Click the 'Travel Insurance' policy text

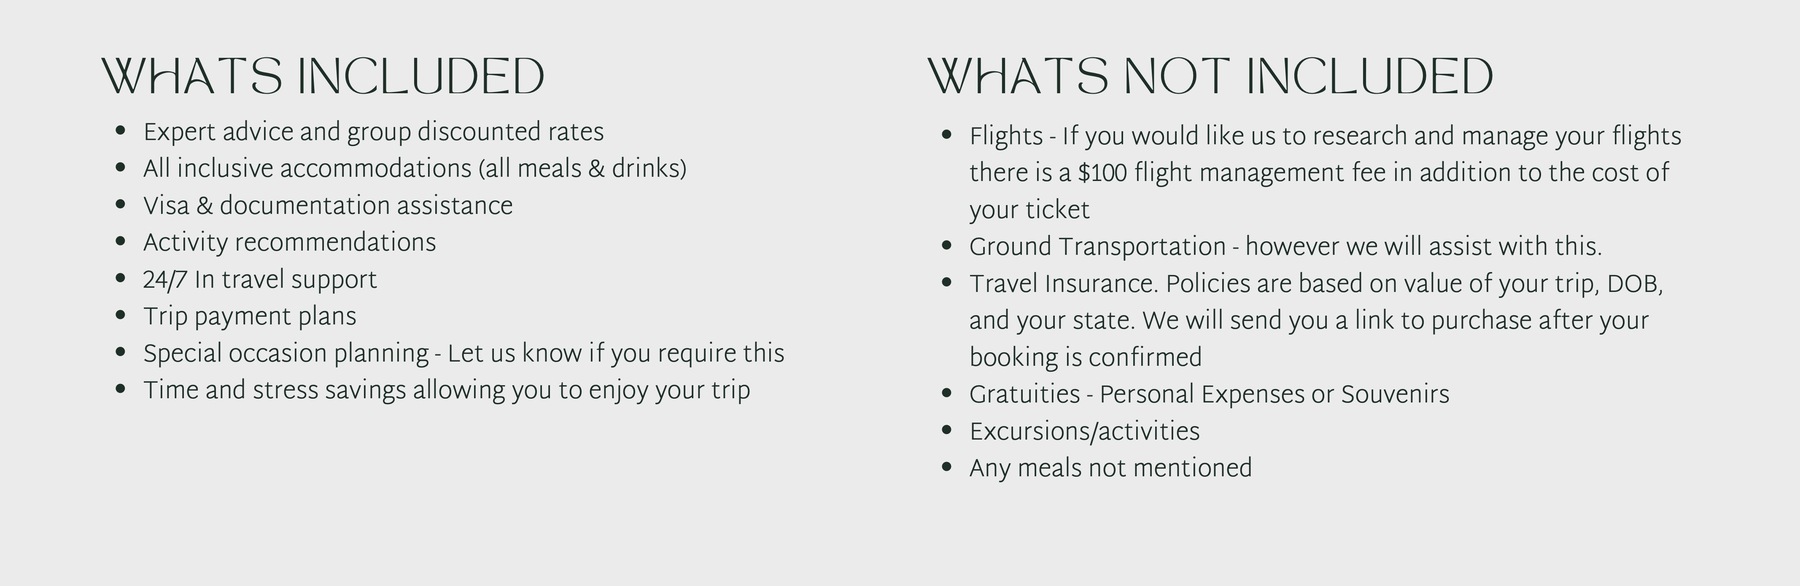1316,321
